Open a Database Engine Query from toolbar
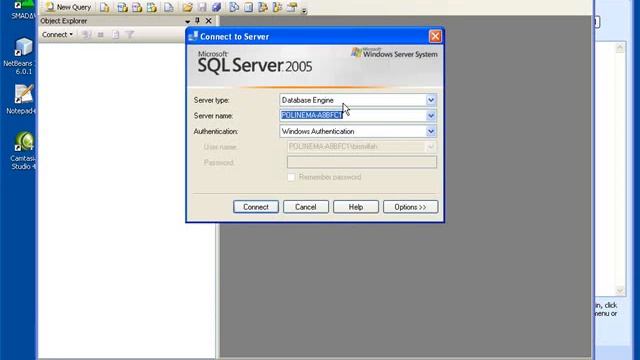The width and height of the screenshot is (640, 360). [104, 7]
